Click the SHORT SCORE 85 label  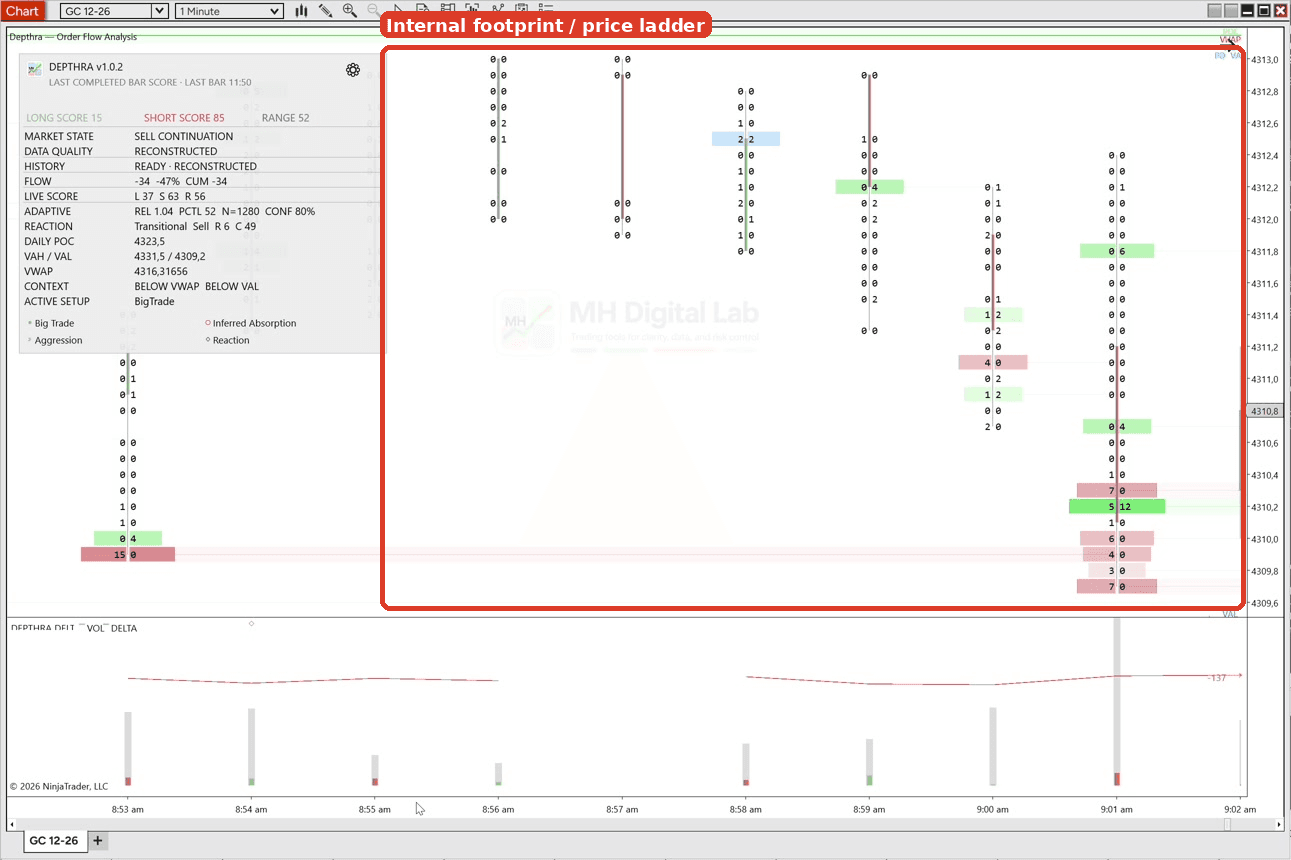(184, 118)
